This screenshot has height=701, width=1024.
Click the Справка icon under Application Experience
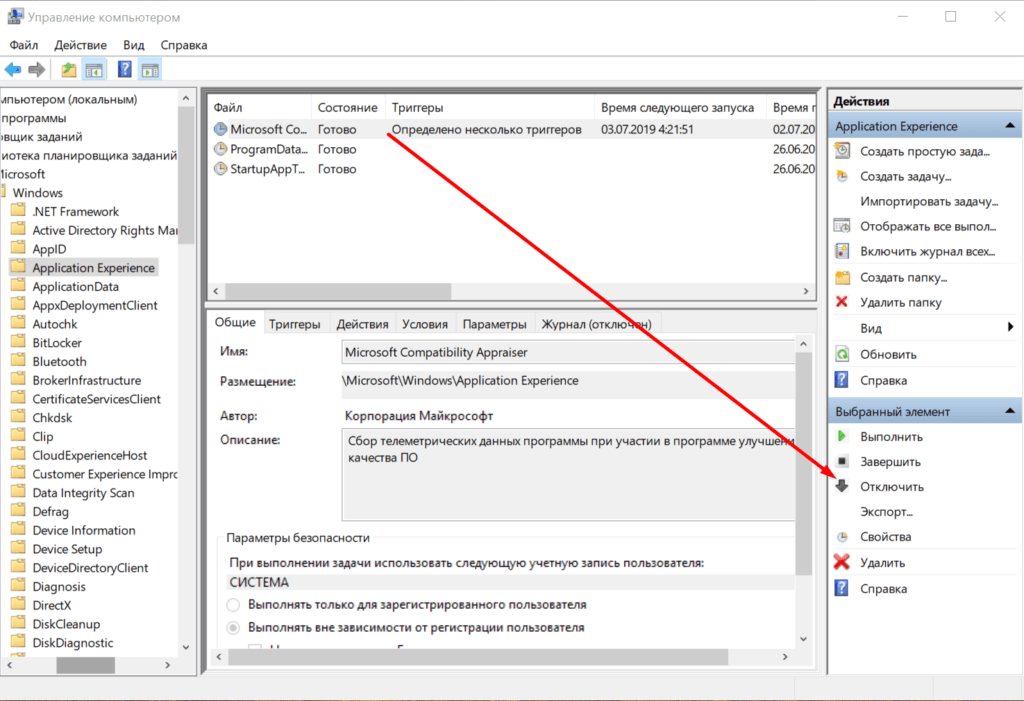pos(842,380)
